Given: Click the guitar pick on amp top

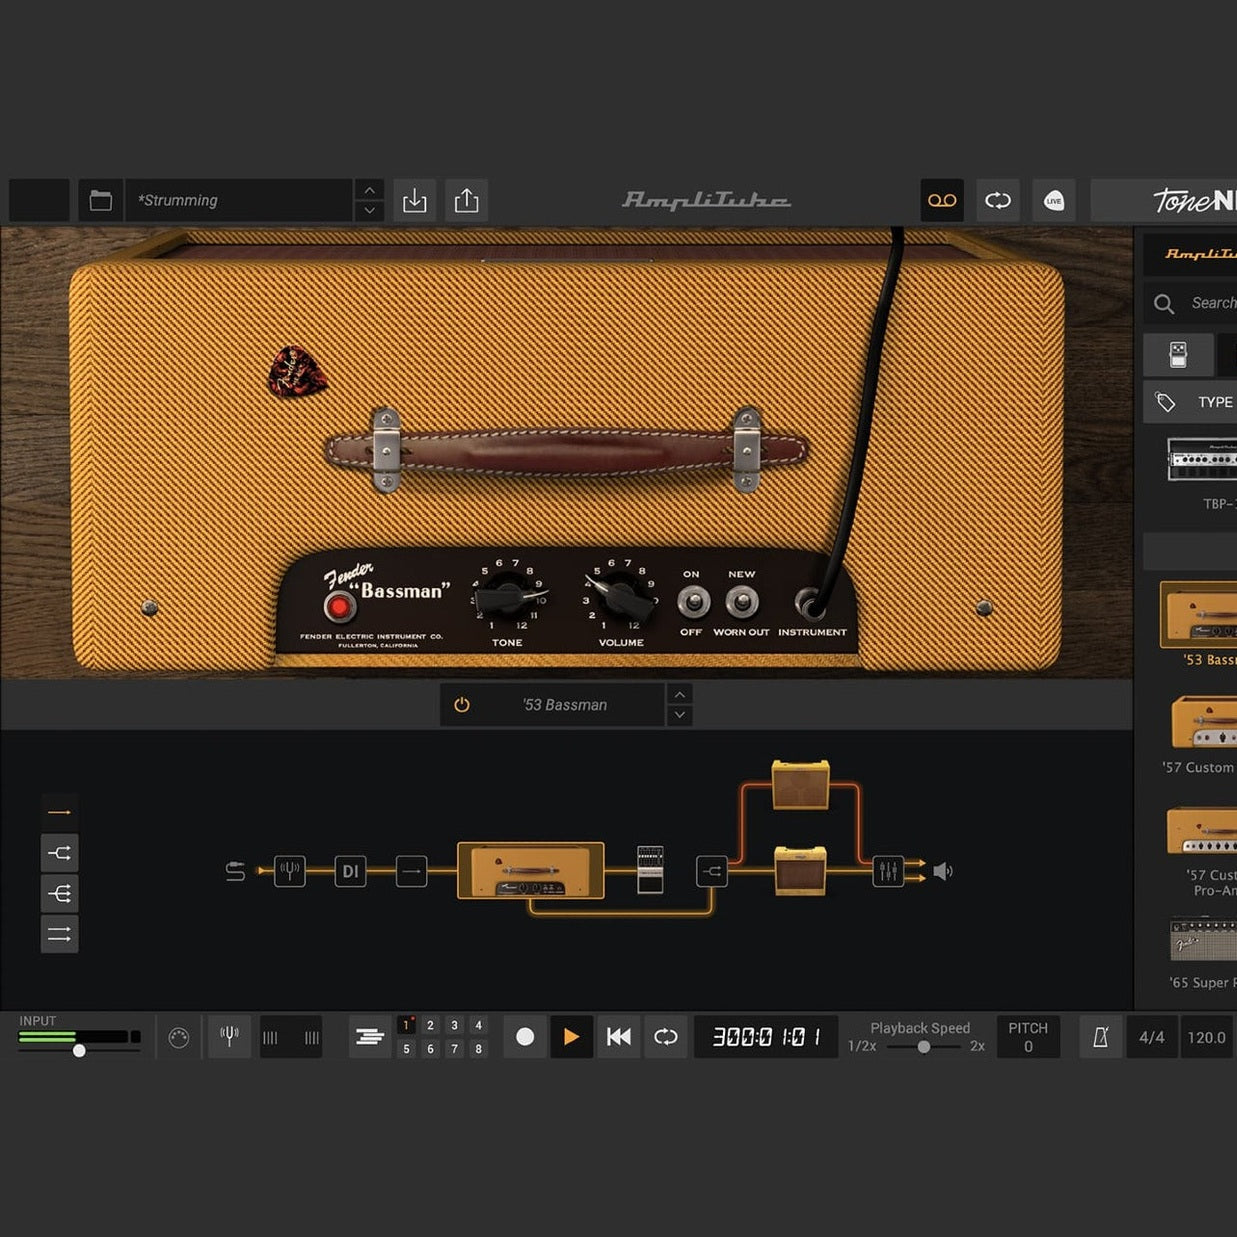Looking at the screenshot, I should click(x=297, y=372).
